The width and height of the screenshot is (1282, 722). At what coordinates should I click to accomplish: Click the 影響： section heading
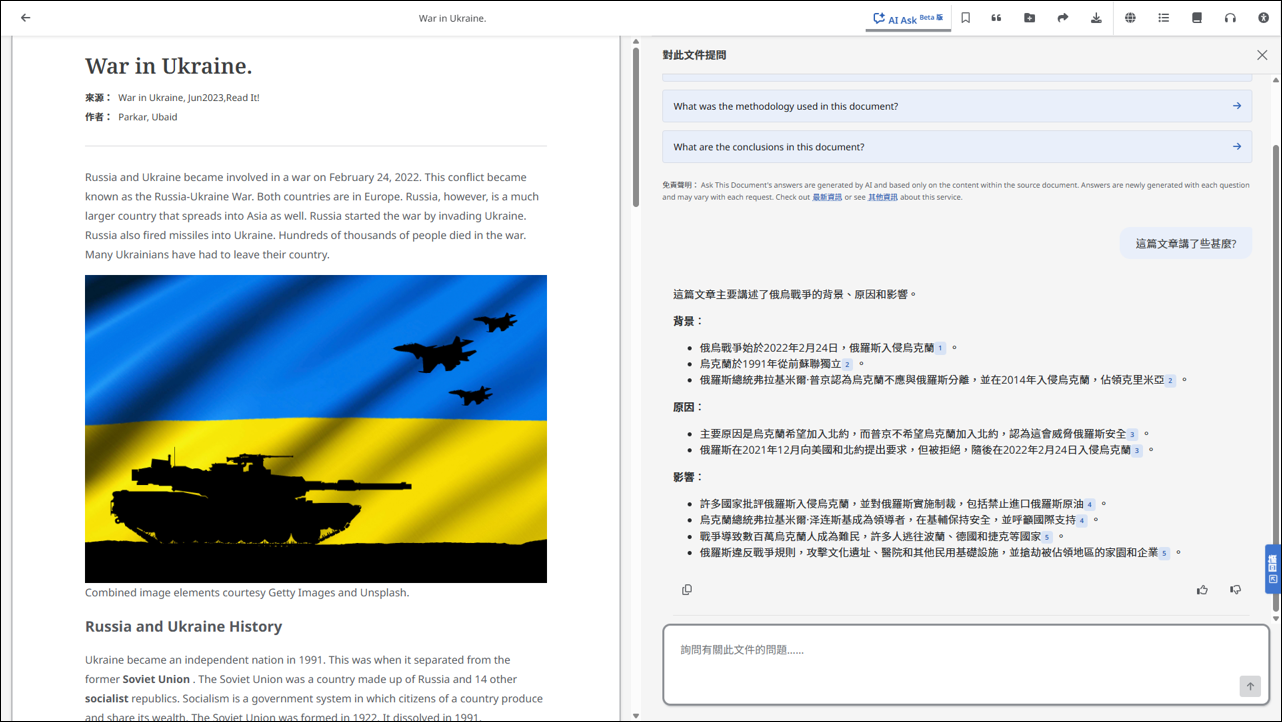click(688, 477)
